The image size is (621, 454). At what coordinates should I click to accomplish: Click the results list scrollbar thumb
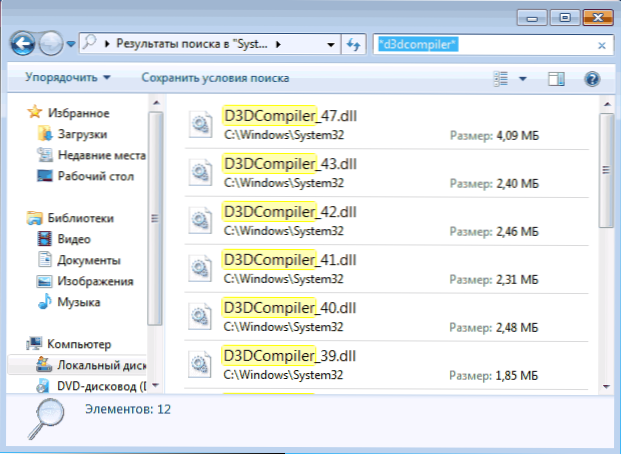pyautogui.click(x=606, y=170)
